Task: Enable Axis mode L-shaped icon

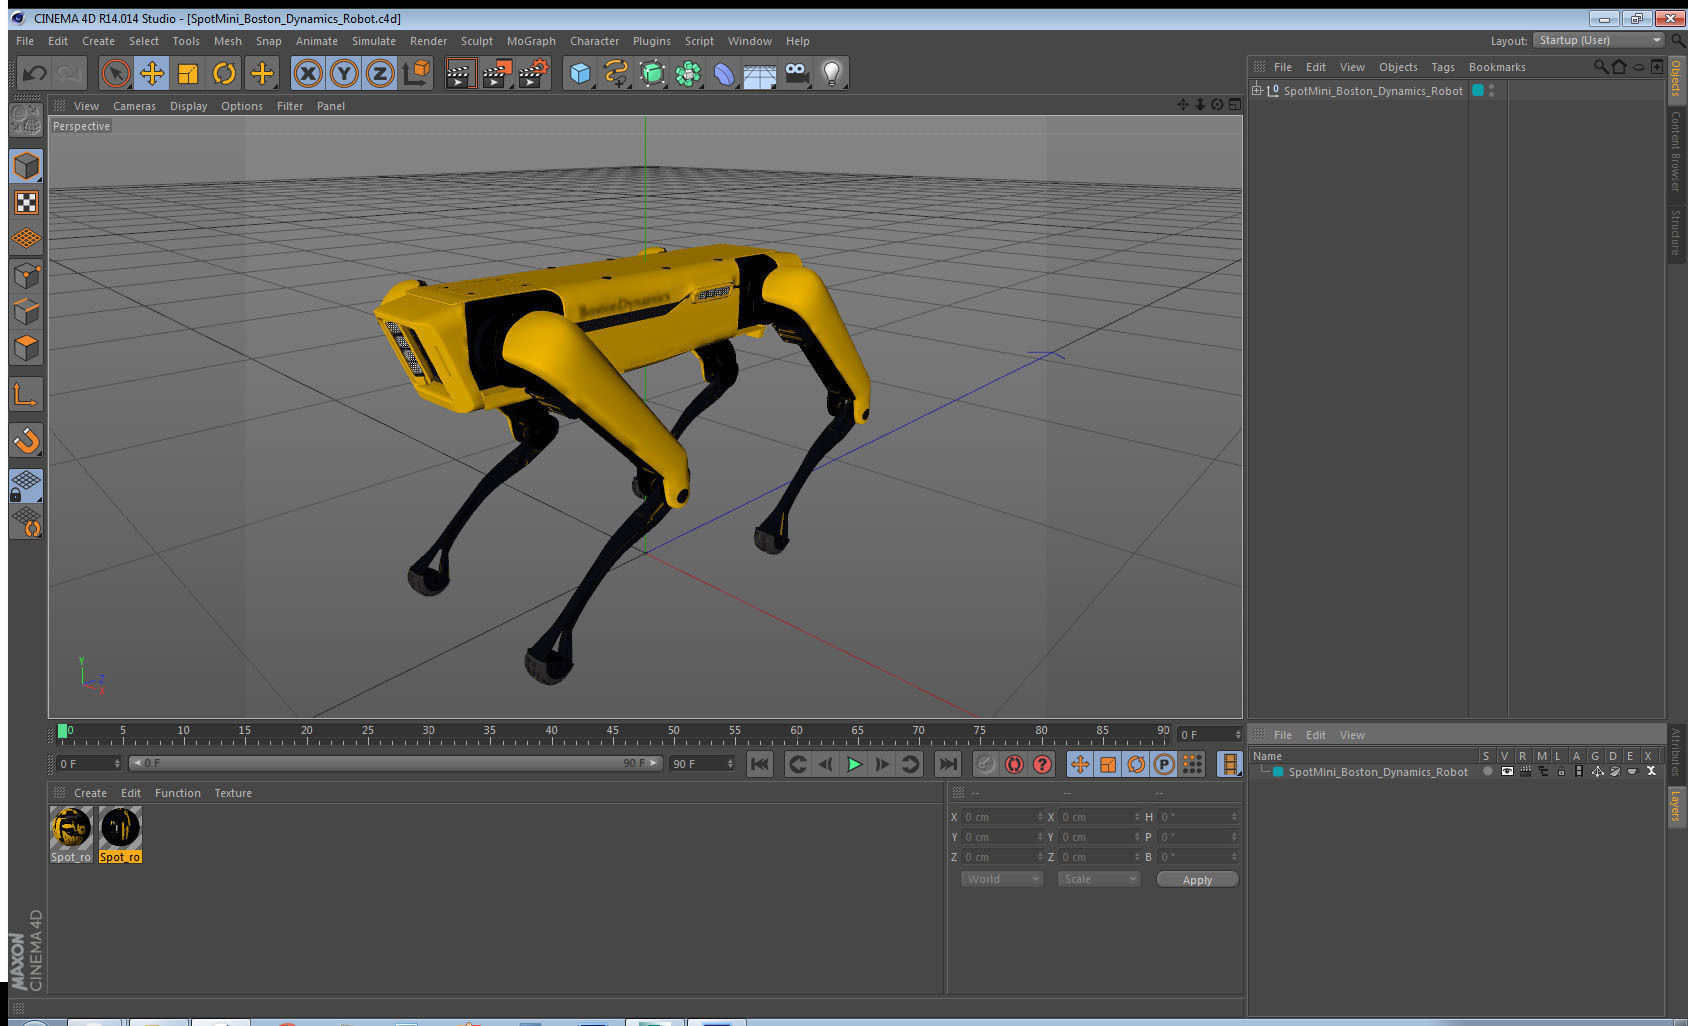Action: pyautogui.click(x=26, y=395)
